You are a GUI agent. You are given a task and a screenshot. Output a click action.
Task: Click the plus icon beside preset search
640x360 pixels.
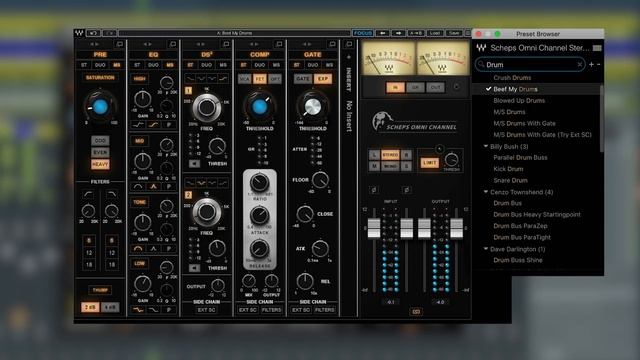tap(591, 64)
